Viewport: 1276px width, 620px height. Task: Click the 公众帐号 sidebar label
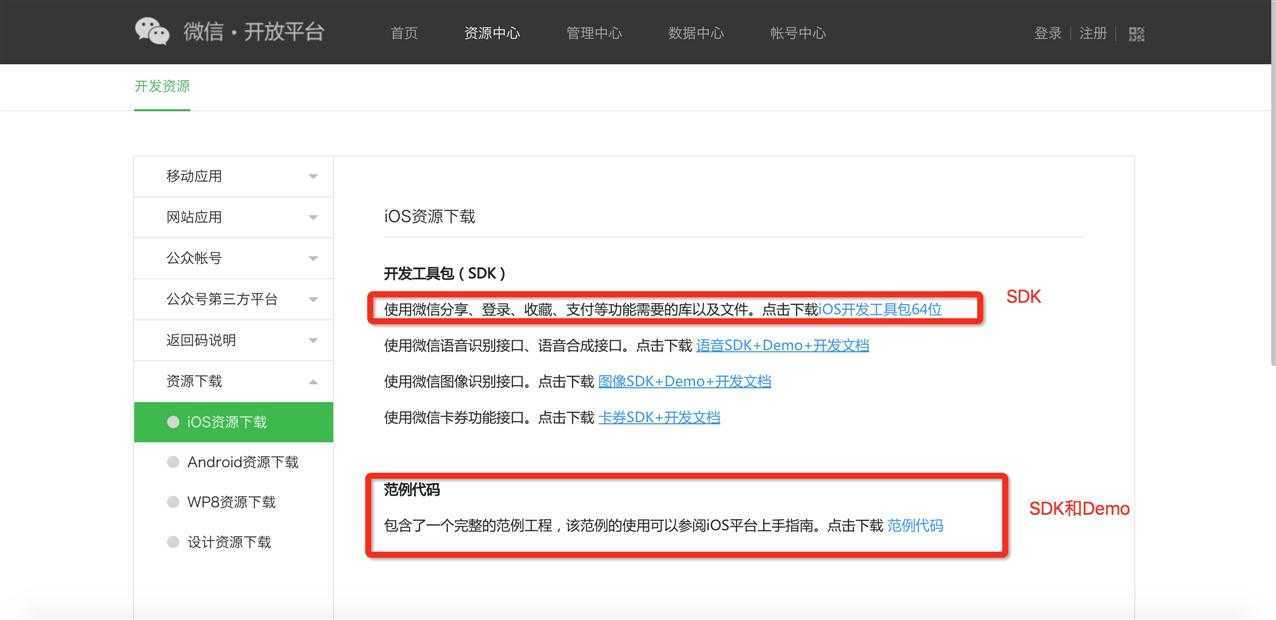pos(194,258)
